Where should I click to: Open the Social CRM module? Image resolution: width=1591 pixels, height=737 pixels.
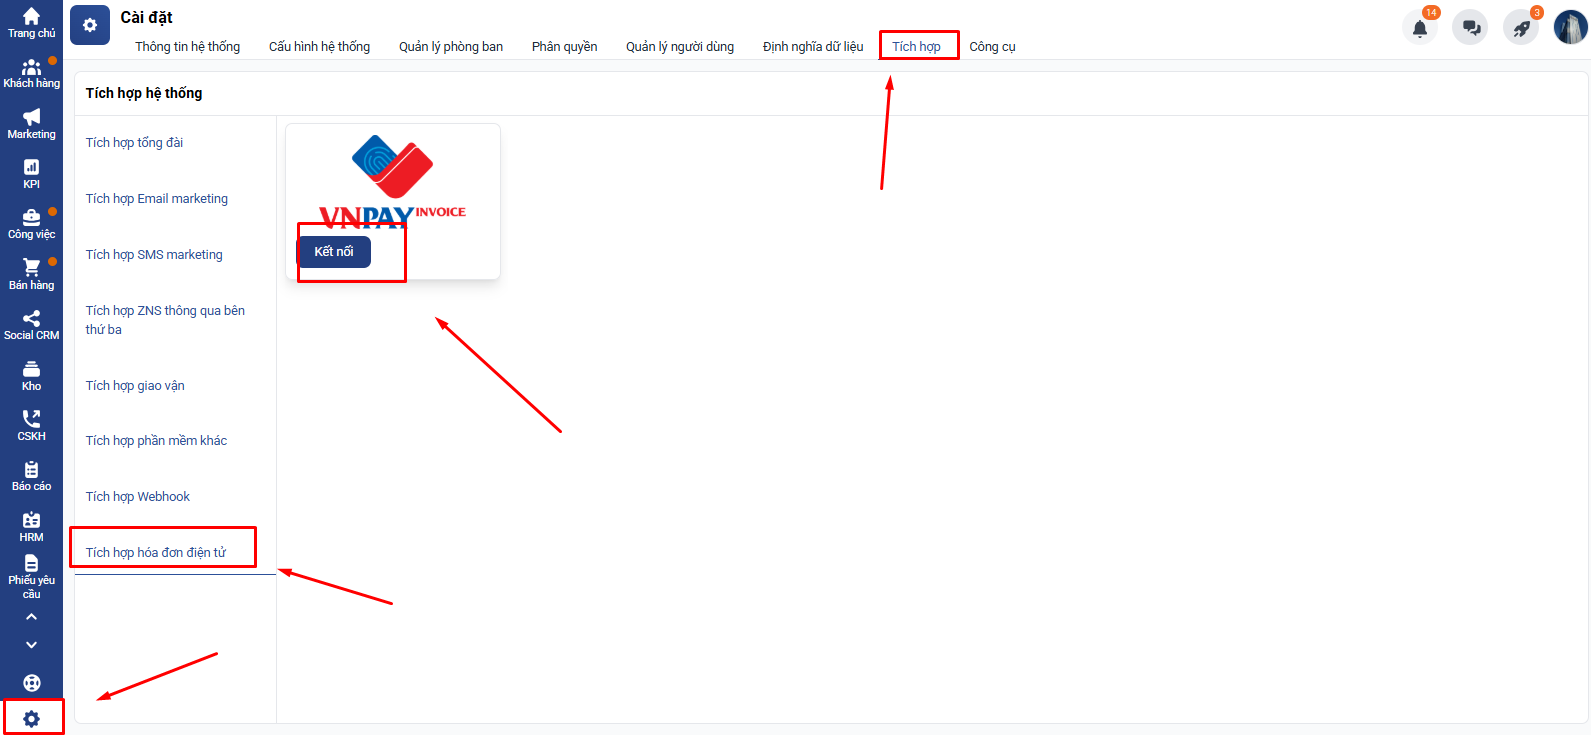pyautogui.click(x=31, y=324)
